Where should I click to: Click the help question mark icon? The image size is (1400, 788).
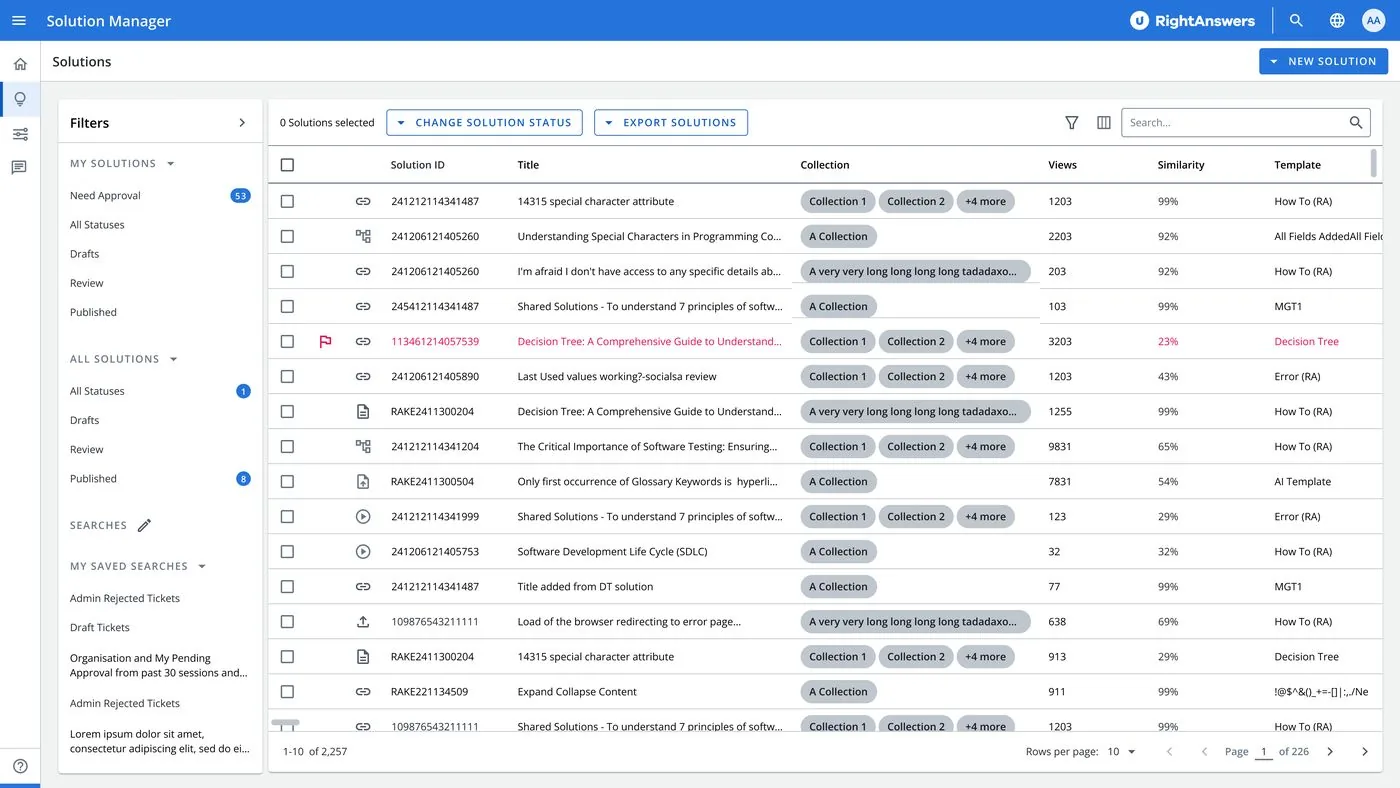coord(20,766)
